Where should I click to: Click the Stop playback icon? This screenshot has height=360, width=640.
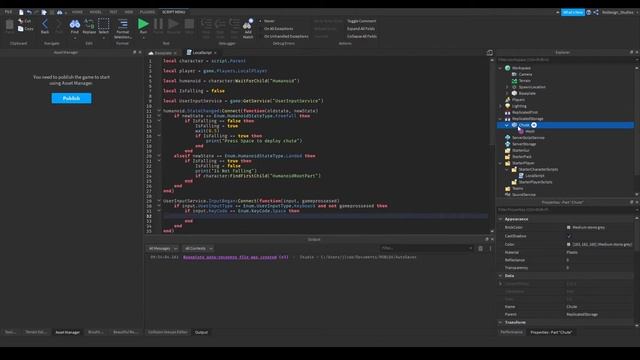[189, 24]
